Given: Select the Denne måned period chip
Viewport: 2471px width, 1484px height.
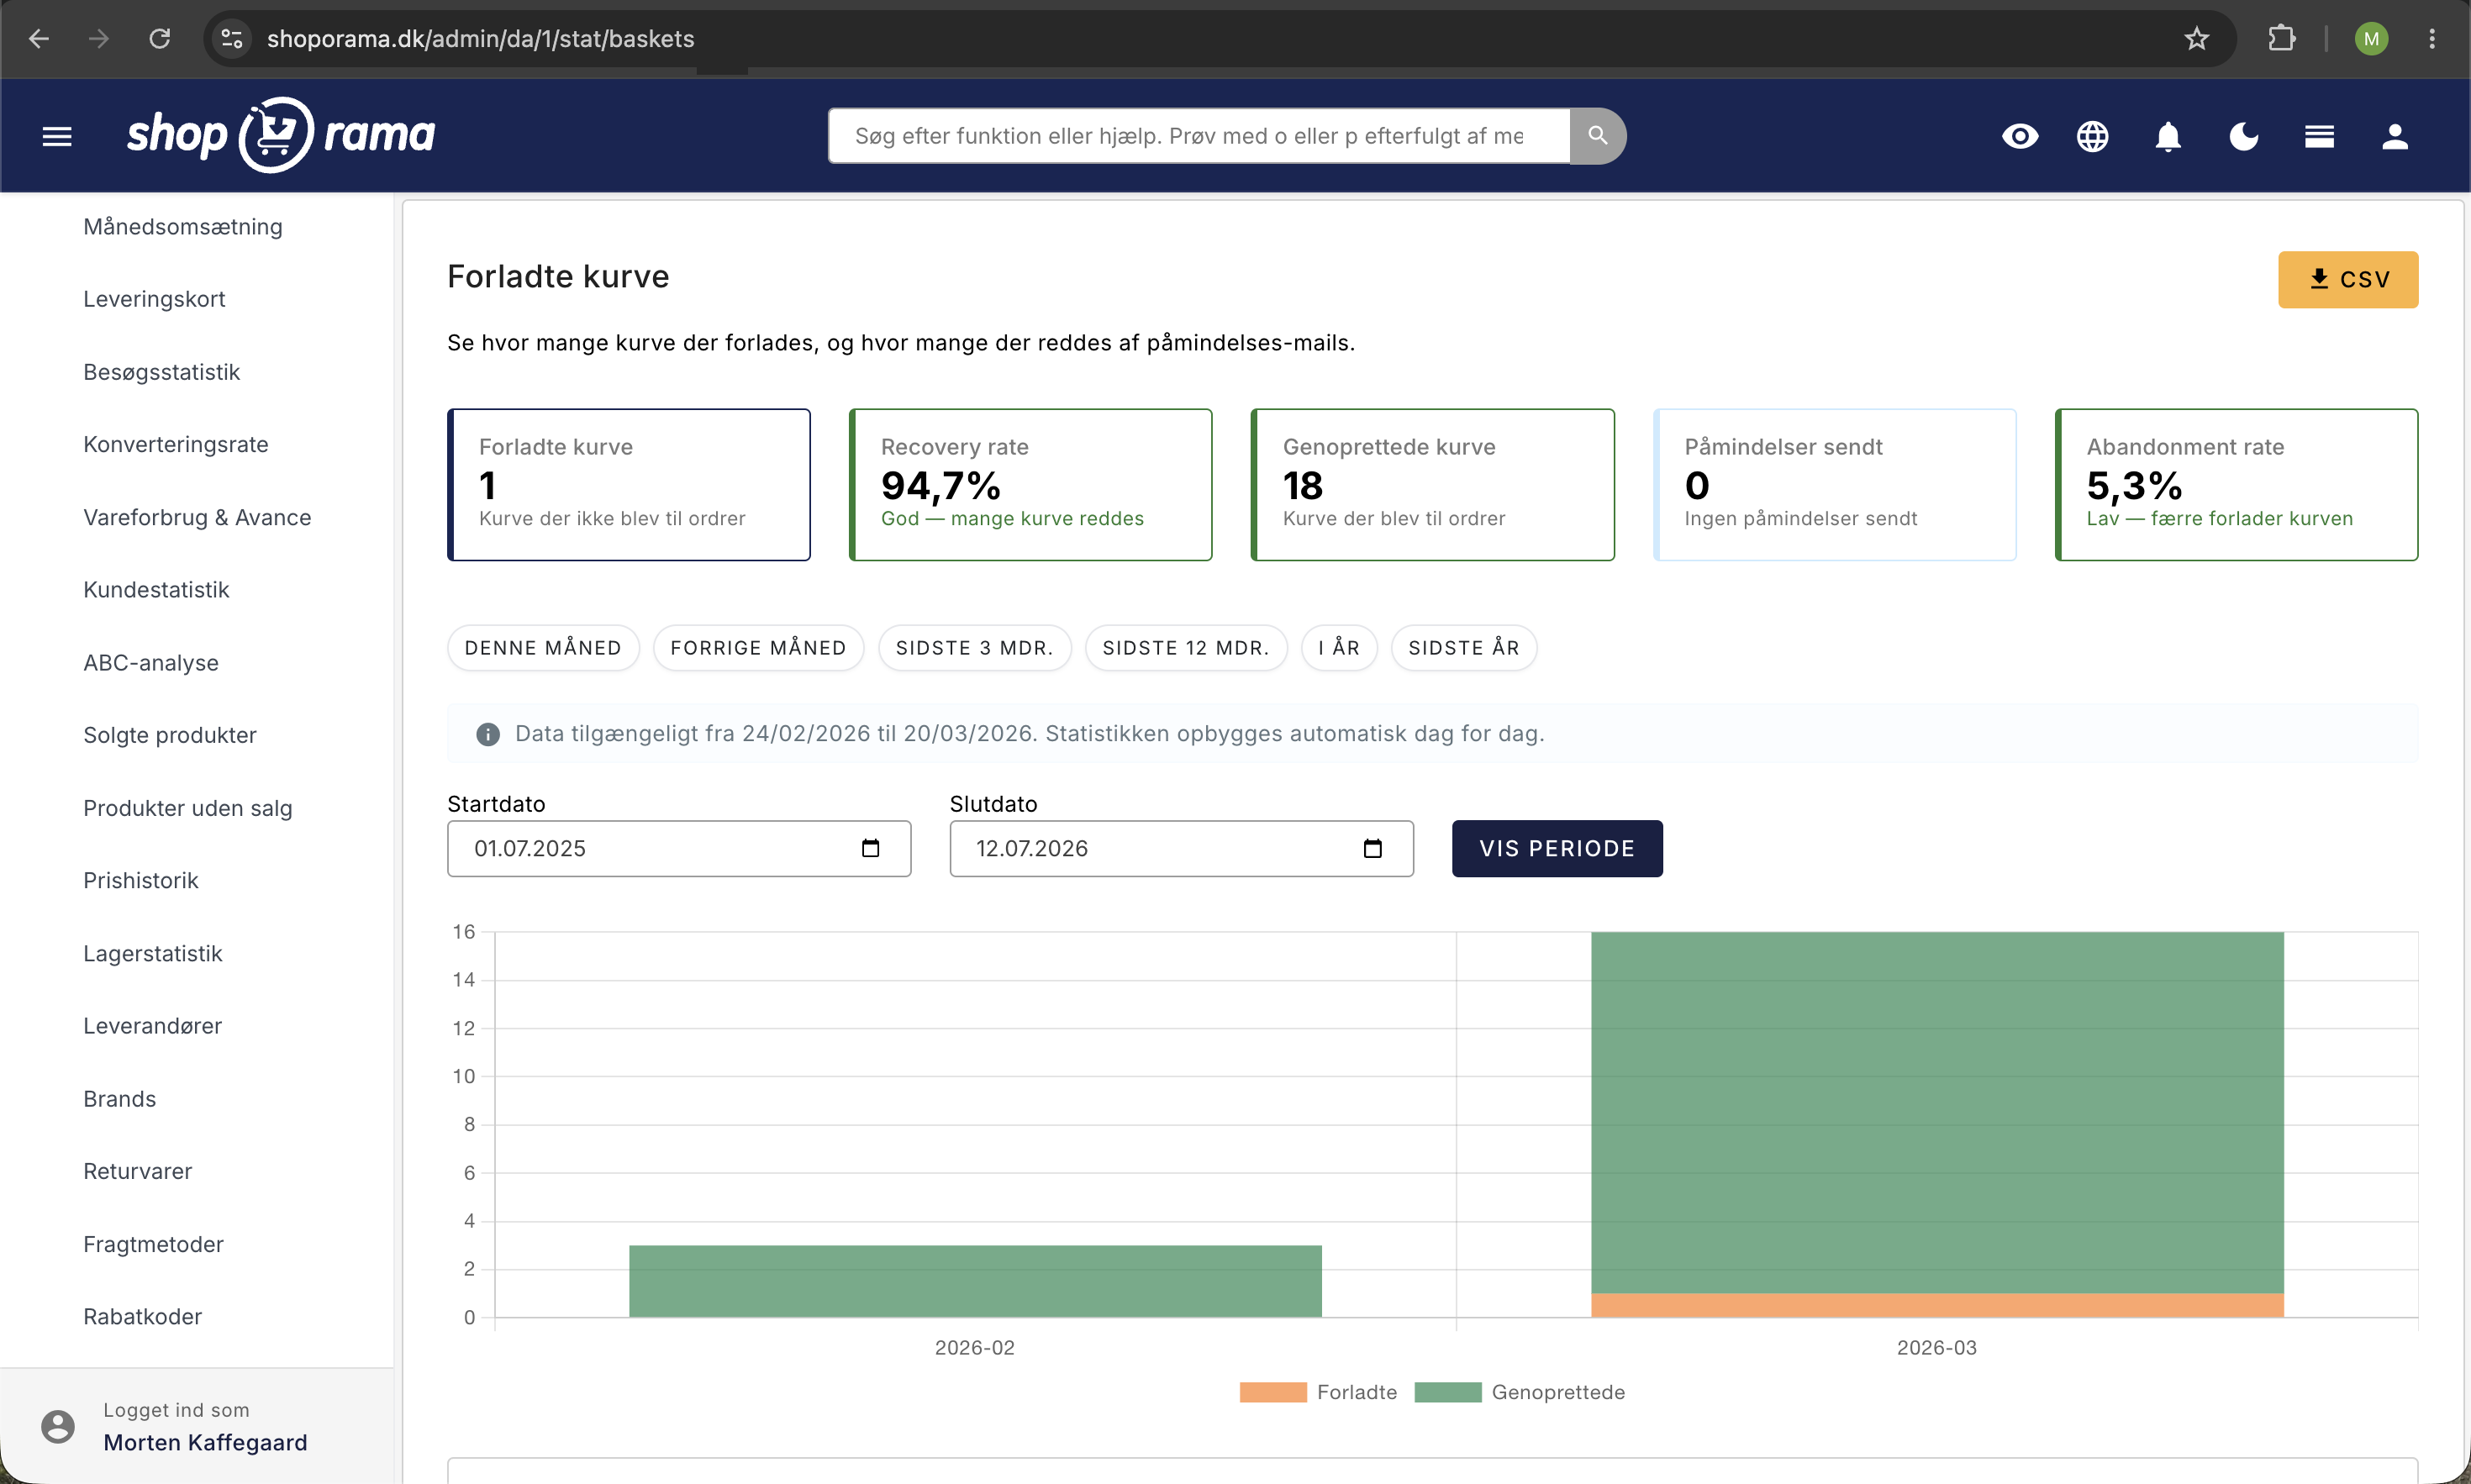Looking at the screenshot, I should coord(543,648).
